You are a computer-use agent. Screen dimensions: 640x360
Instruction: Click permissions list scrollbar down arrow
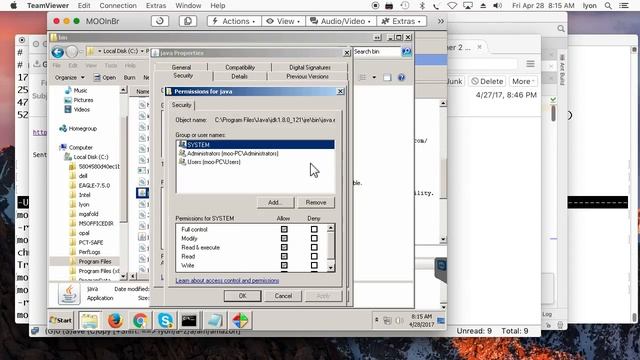coord(331,268)
